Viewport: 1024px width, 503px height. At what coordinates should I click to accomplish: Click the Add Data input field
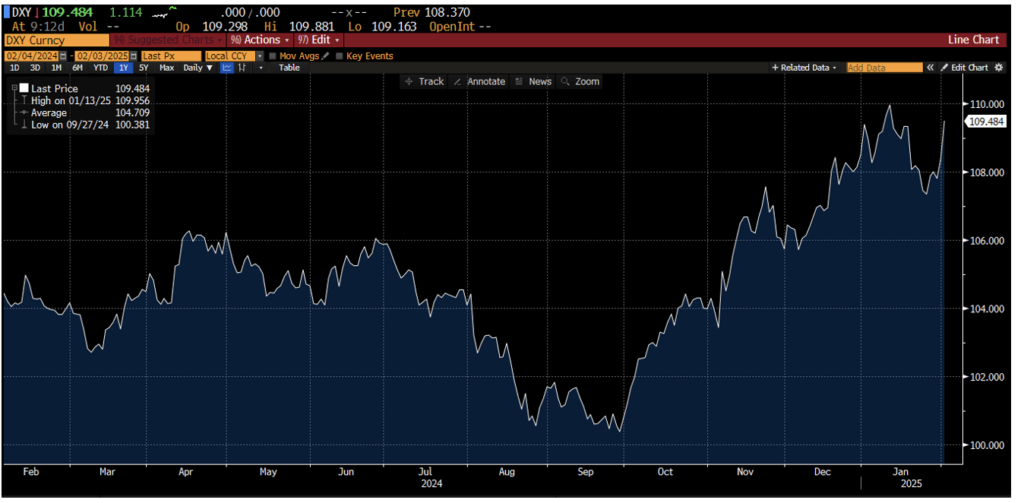click(884, 67)
